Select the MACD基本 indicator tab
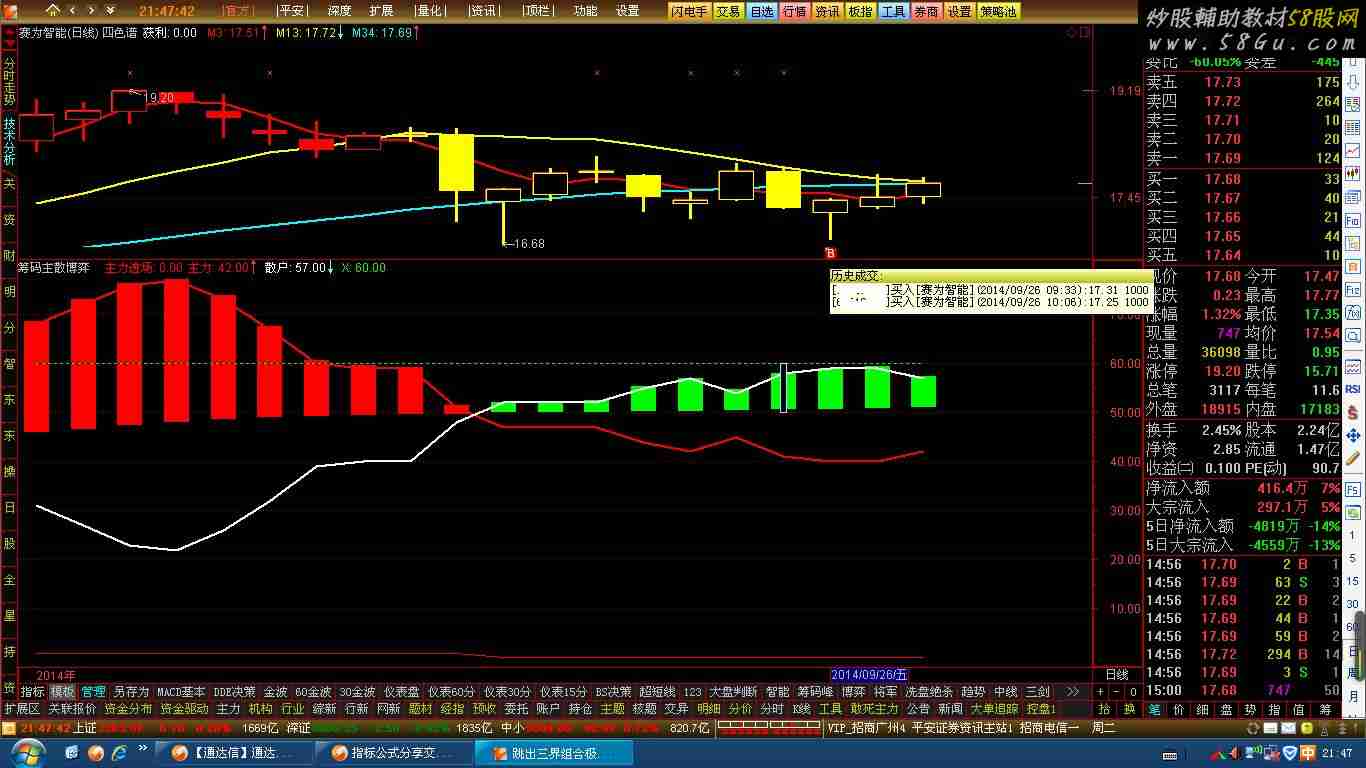The width and height of the screenshot is (1366, 768). [x=181, y=691]
